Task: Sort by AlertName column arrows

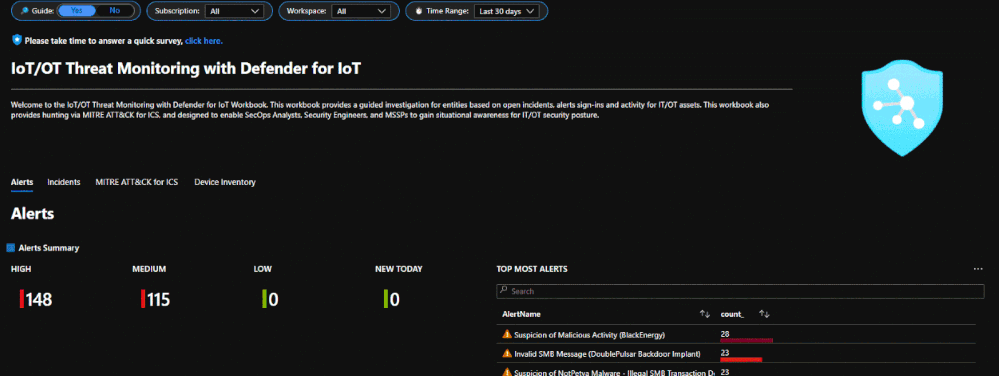Action: [705, 314]
